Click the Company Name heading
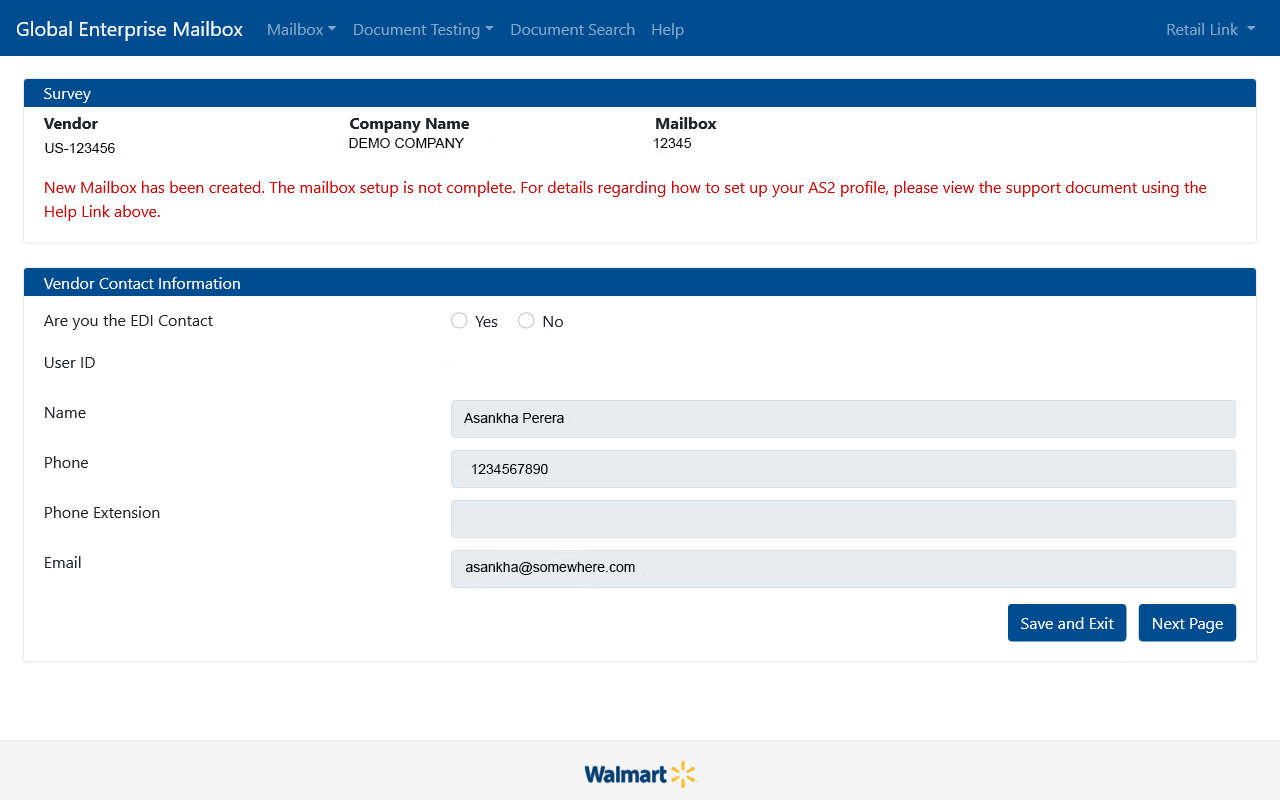The width and height of the screenshot is (1280, 800). 409,124
